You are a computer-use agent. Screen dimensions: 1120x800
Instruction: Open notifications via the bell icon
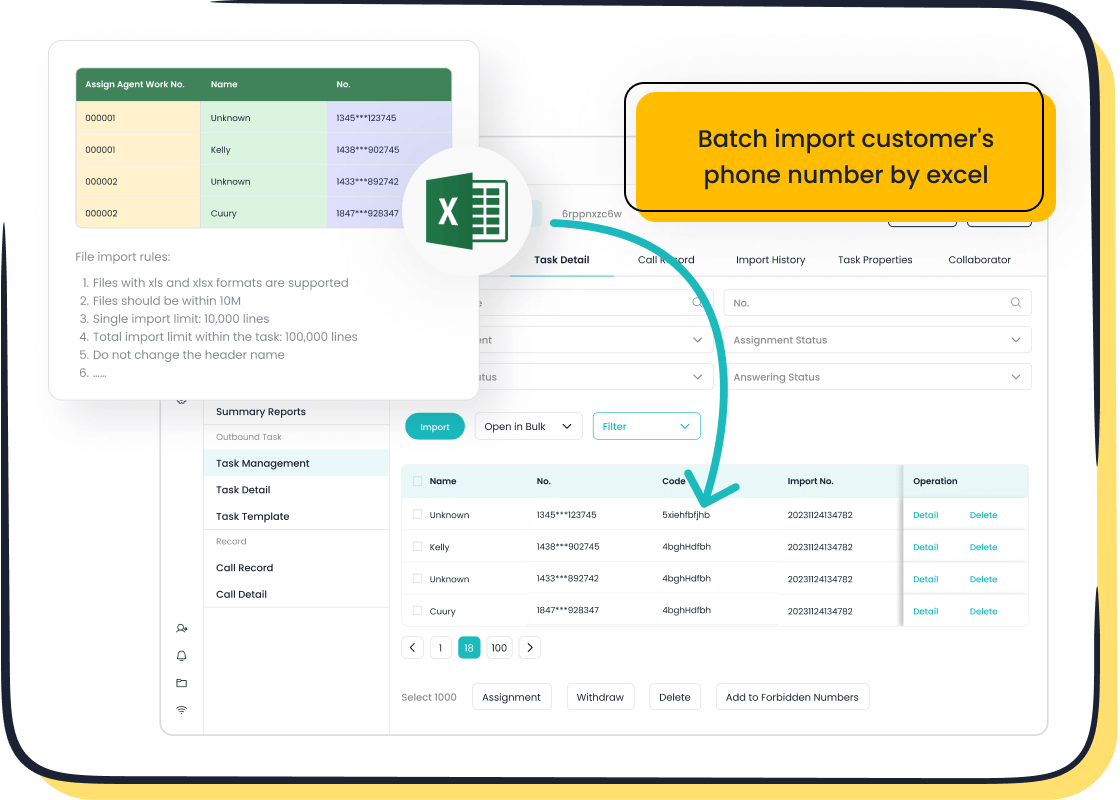pos(181,656)
